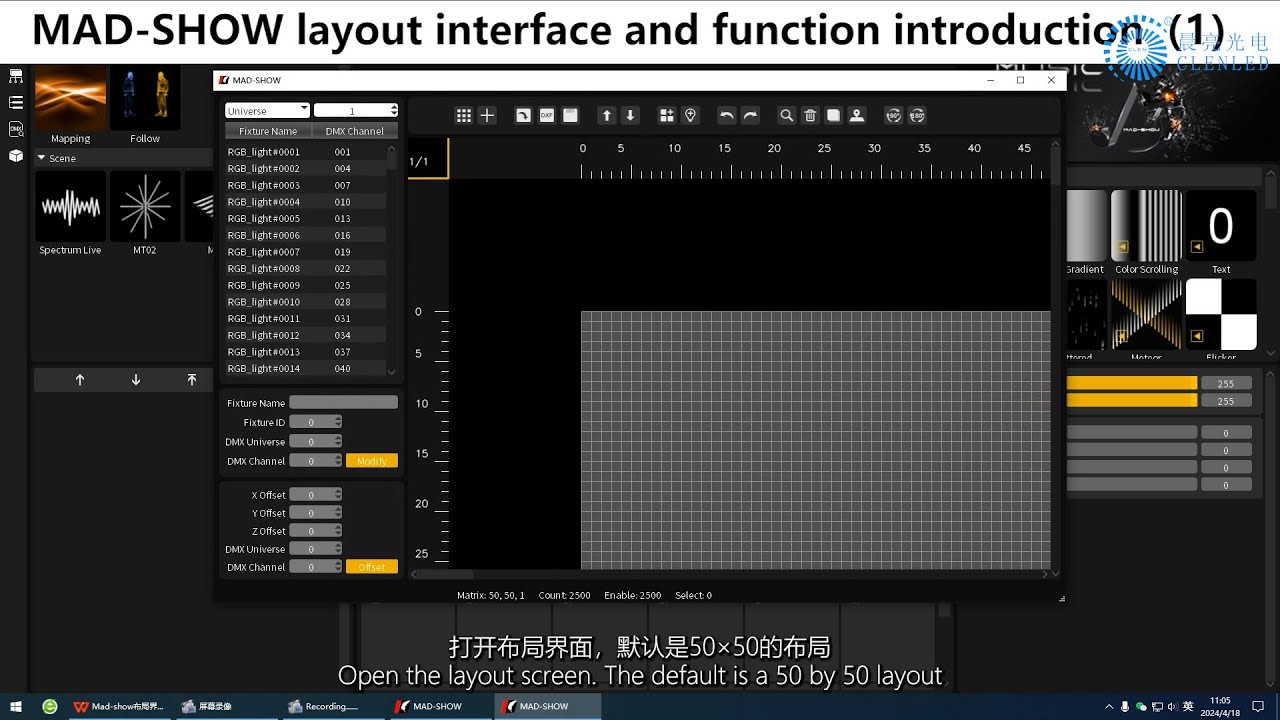Select the row RGB_light#0010
The image size is (1280, 720).
click(x=305, y=302)
